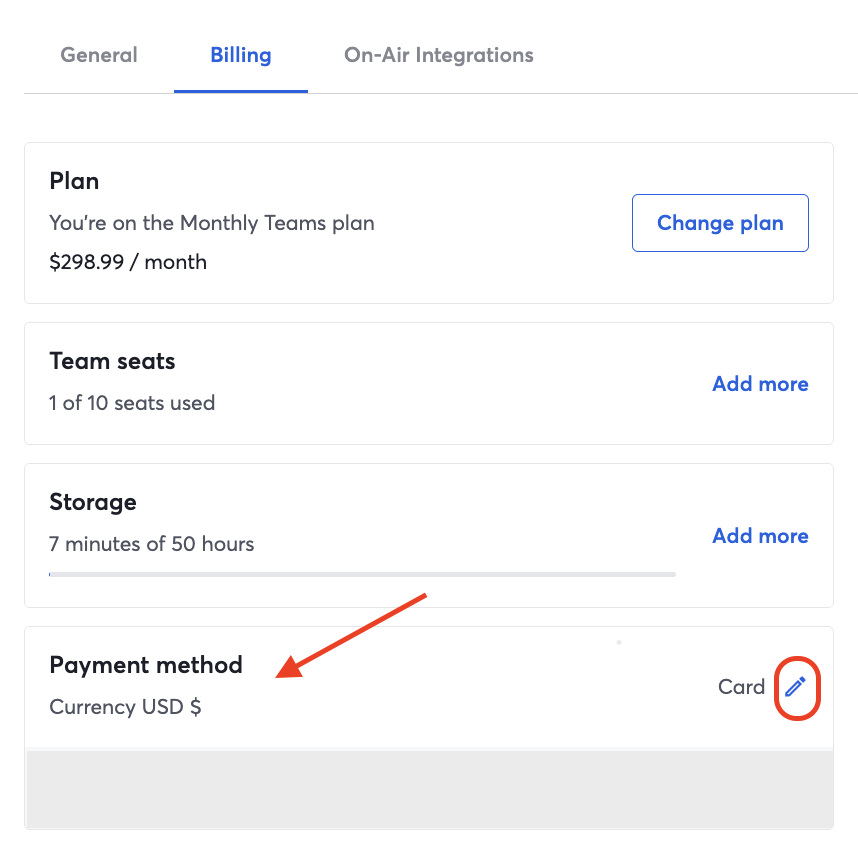
Task: Click the Team seats heading
Action: [112, 361]
